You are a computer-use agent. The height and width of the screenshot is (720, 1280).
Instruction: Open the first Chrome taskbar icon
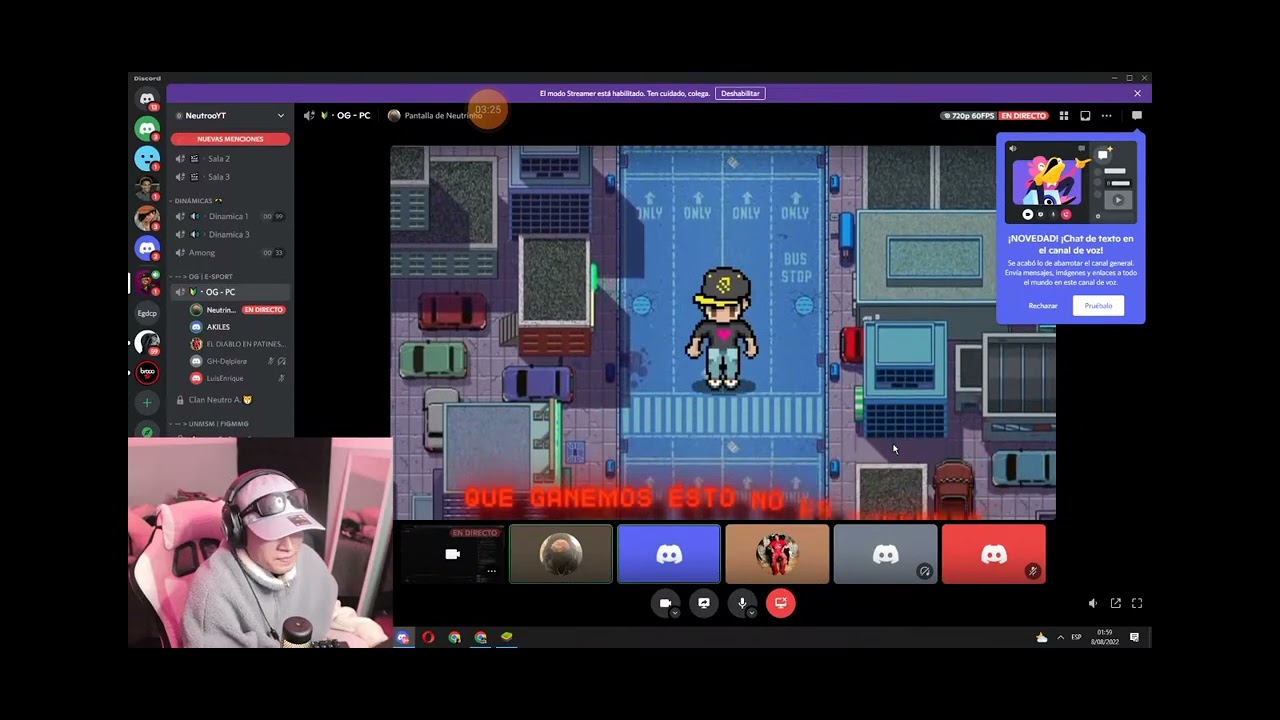click(455, 637)
